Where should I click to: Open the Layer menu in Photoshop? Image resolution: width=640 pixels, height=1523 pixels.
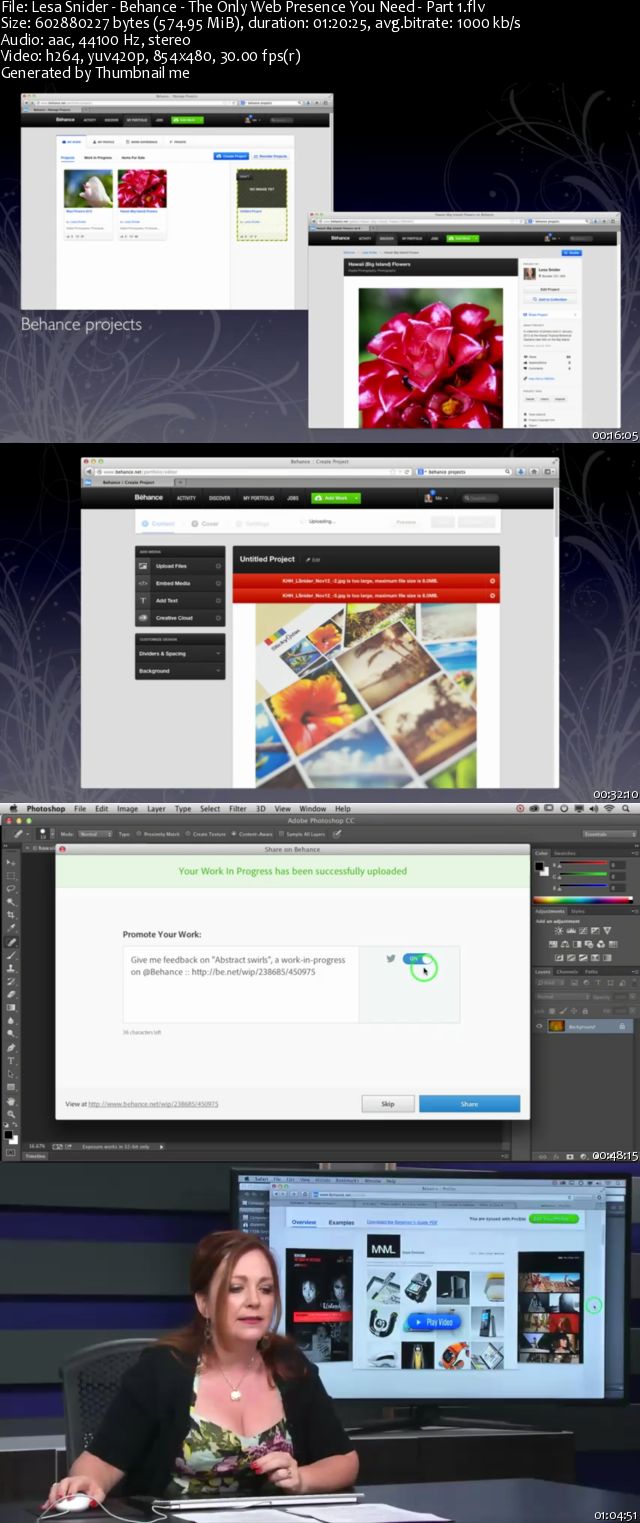click(x=156, y=808)
